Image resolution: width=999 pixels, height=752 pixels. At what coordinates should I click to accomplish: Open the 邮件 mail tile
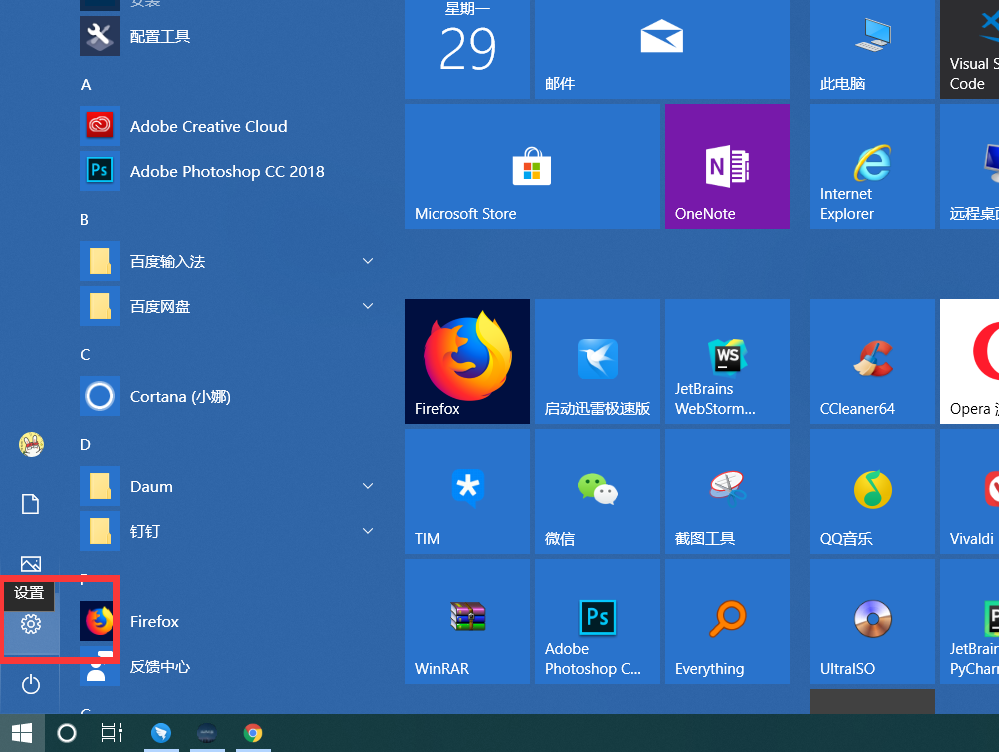tap(662, 49)
